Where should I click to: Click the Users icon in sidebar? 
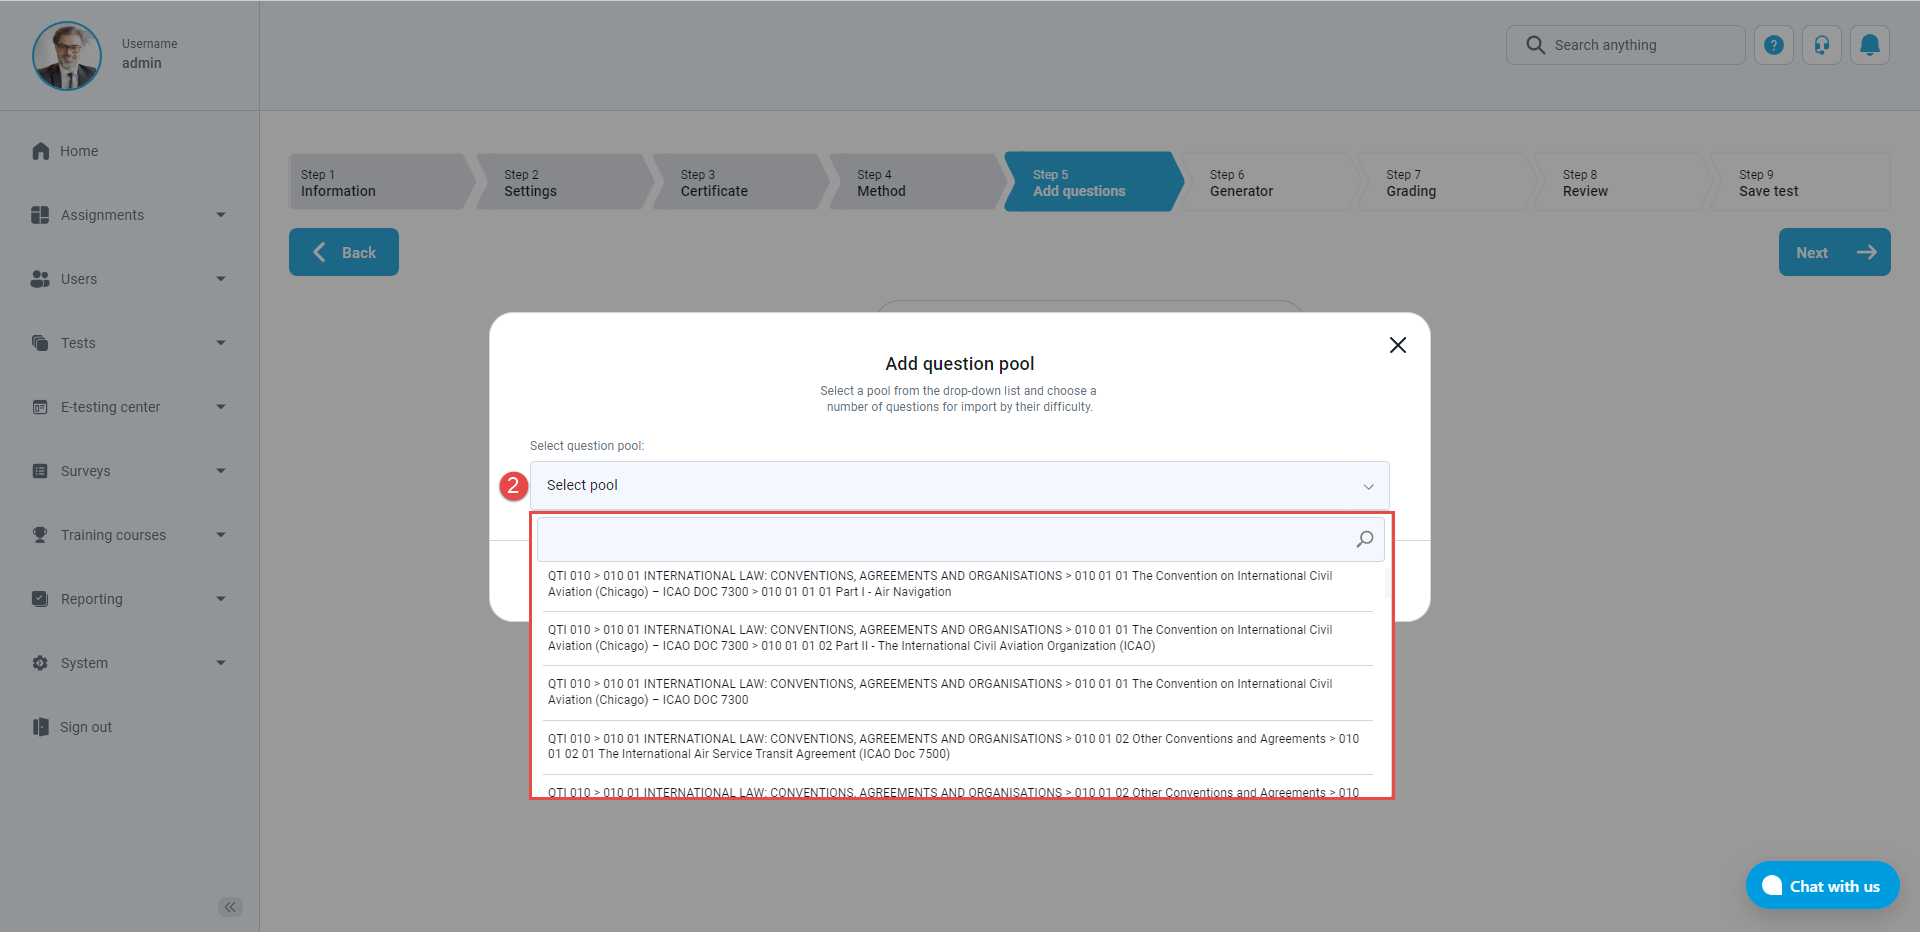pos(40,279)
